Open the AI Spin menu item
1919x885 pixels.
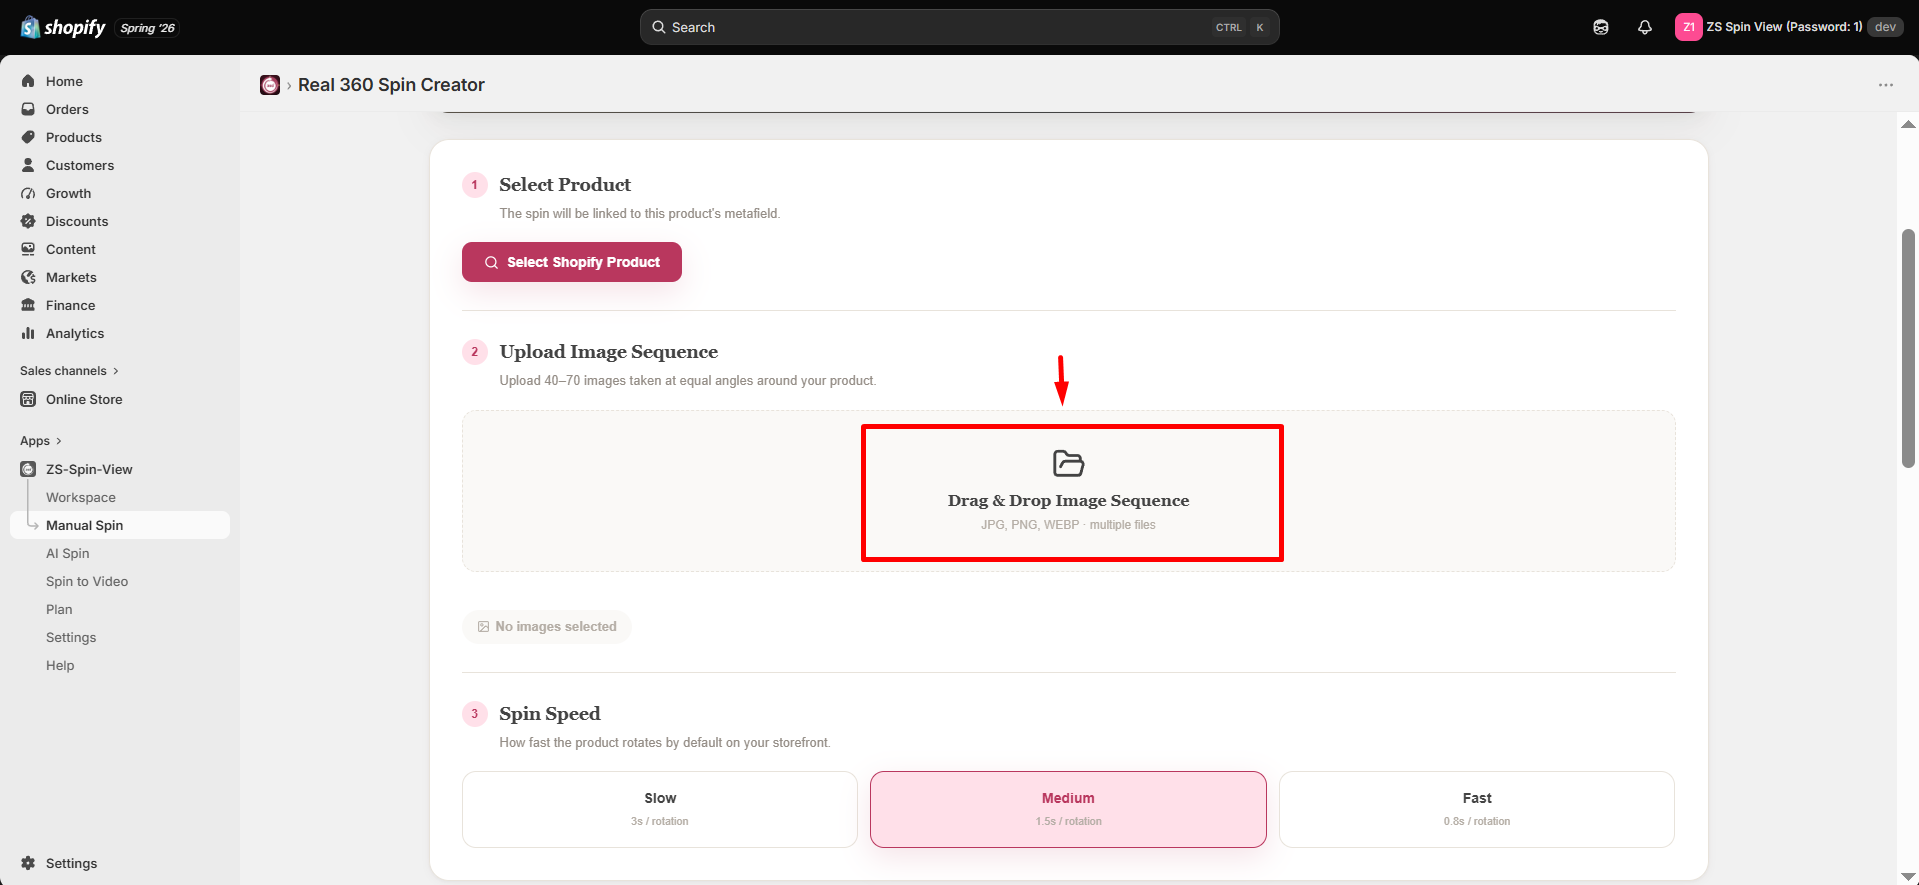[x=68, y=553]
